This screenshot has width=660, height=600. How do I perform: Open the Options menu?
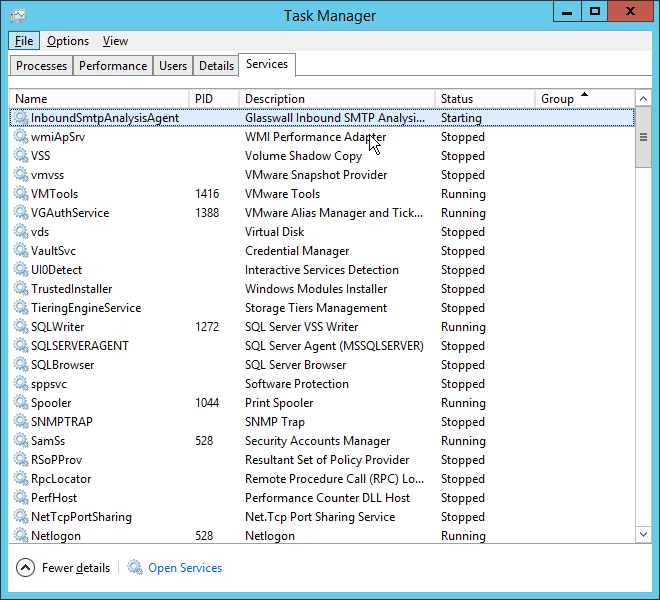pyautogui.click(x=68, y=41)
